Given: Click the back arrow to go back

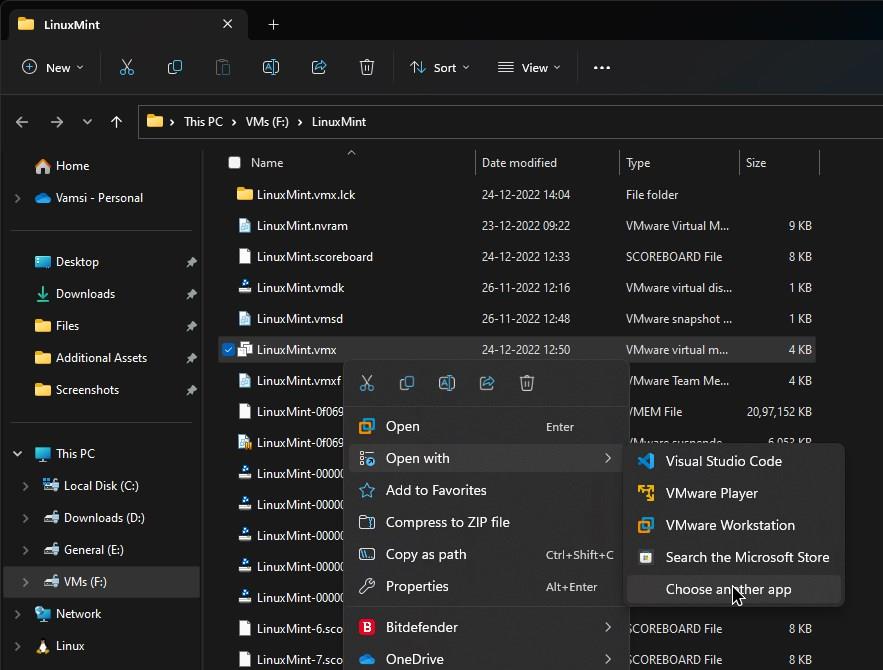Looking at the screenshot, I should [22, 121].
